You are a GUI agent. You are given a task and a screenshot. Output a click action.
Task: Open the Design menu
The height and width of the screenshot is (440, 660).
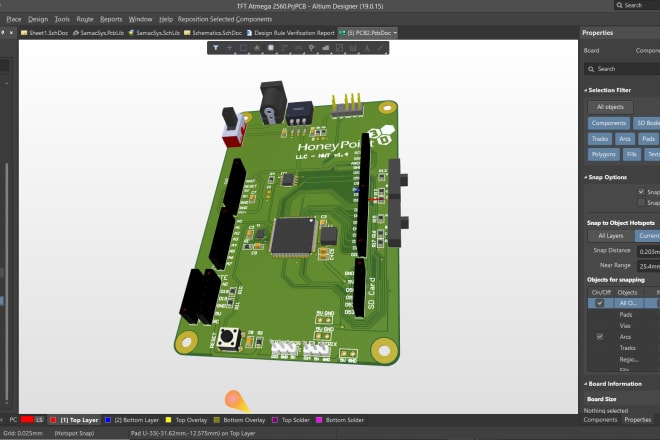38,19
